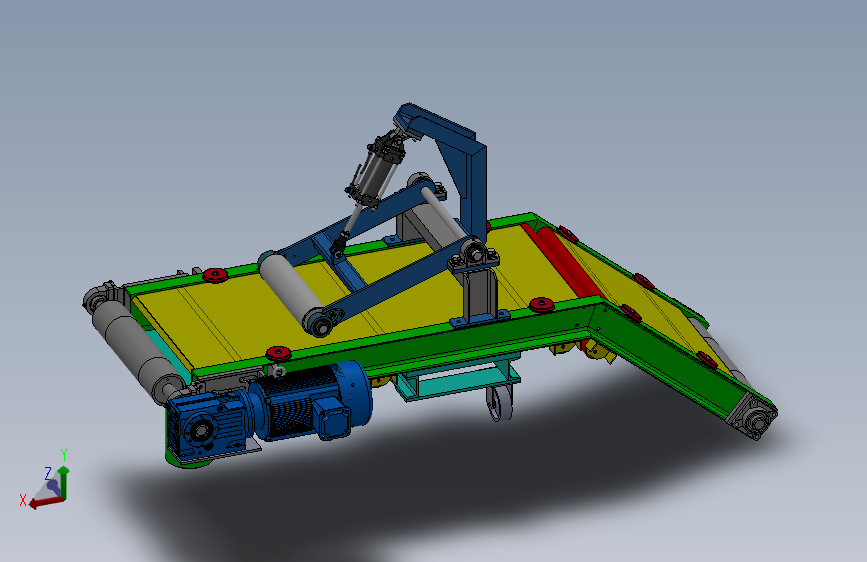
Task: Click the red X axis arrow of triad
Action: tap(44, 502)
